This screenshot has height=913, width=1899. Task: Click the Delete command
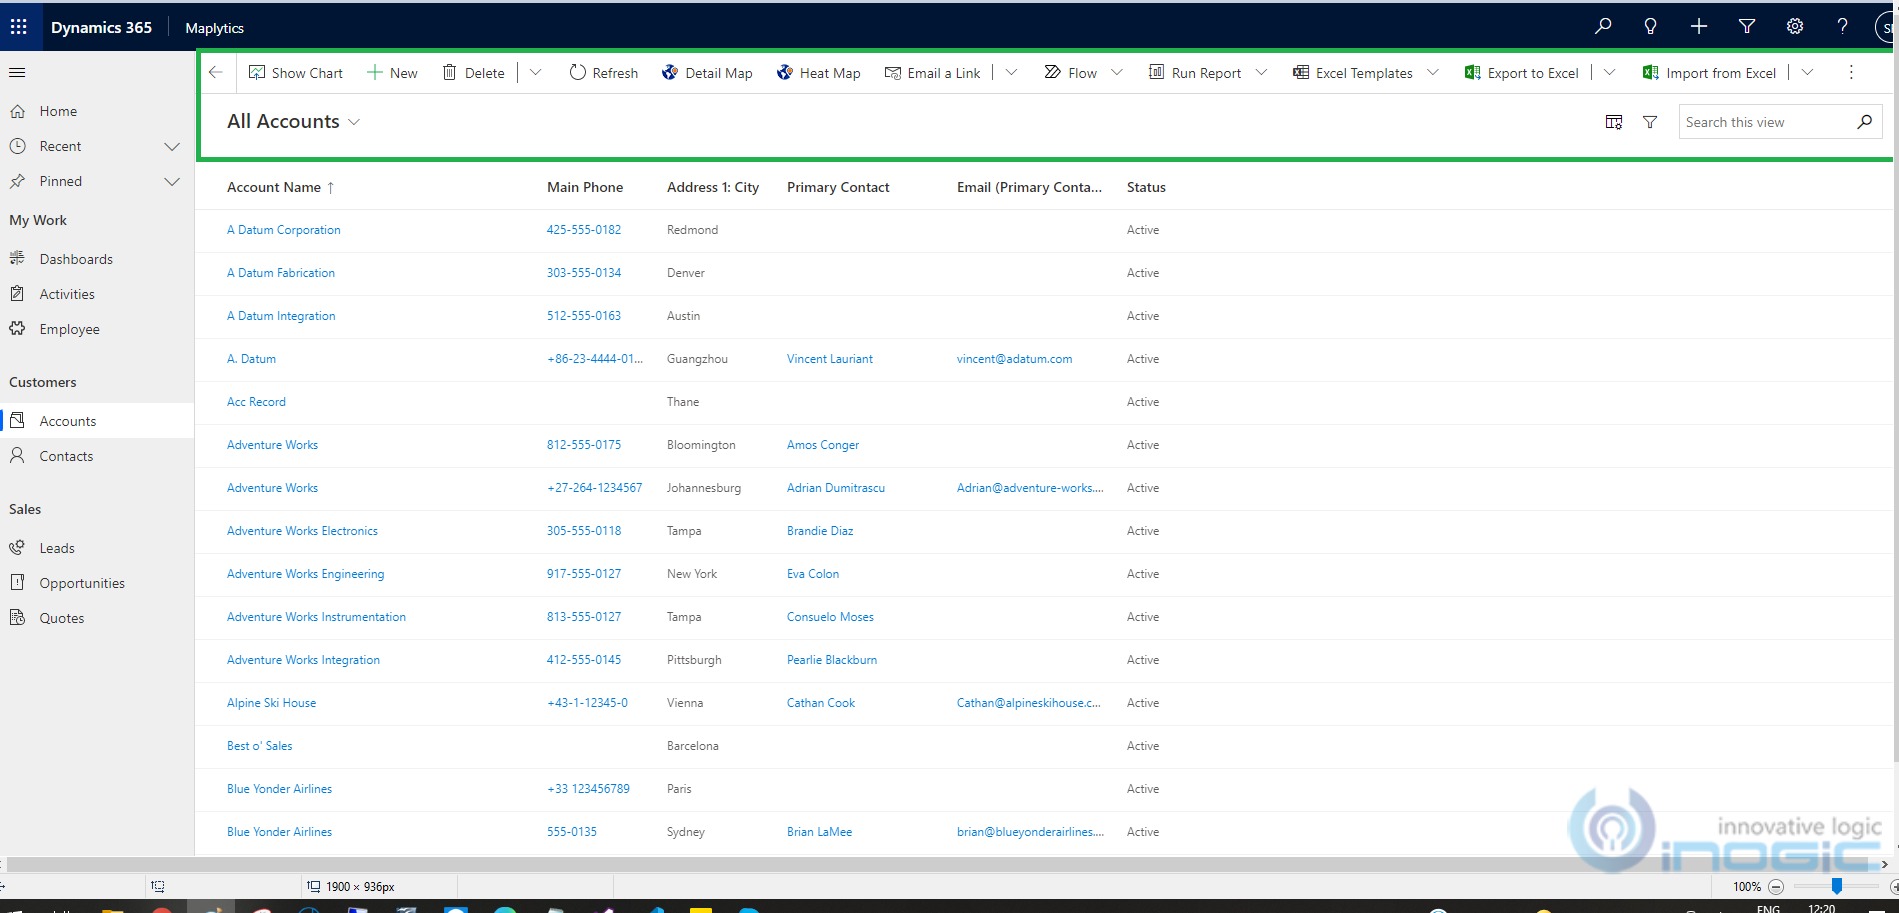pos(473,73)
